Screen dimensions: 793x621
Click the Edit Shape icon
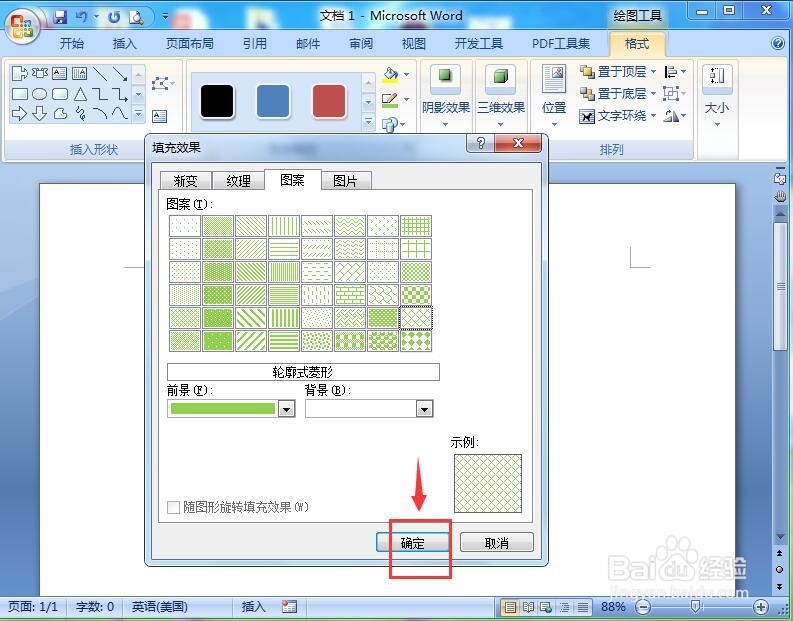(x=161, y=83)
